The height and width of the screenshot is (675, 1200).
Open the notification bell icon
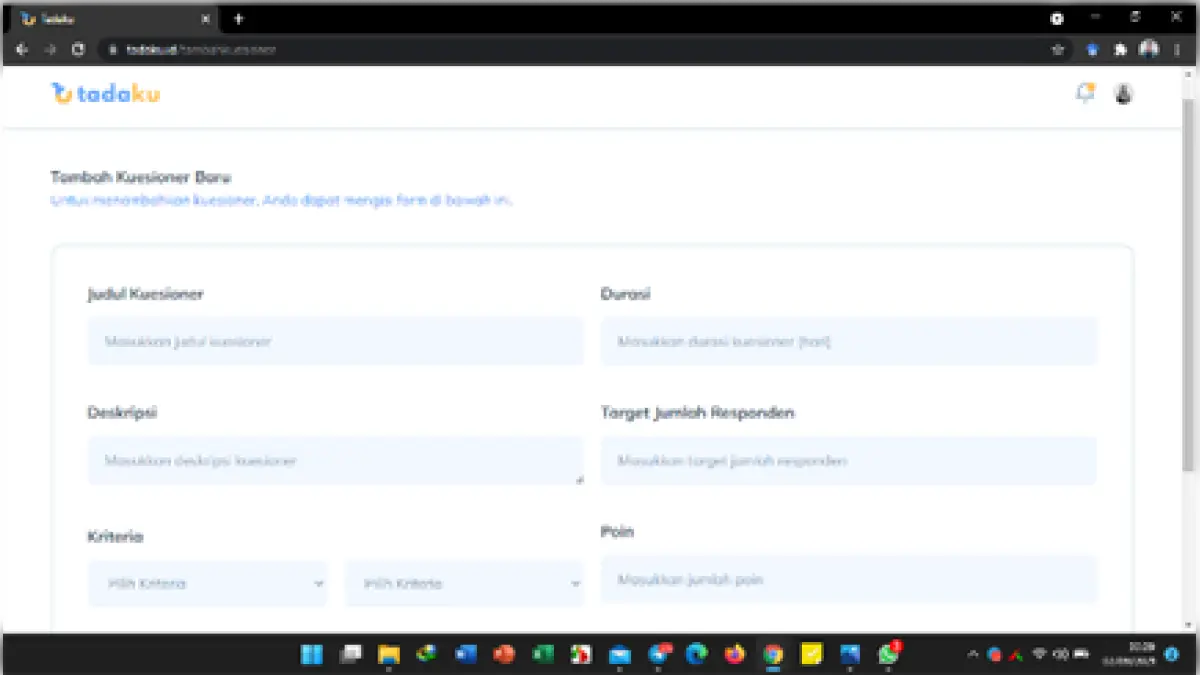[x=1084, y=93]
